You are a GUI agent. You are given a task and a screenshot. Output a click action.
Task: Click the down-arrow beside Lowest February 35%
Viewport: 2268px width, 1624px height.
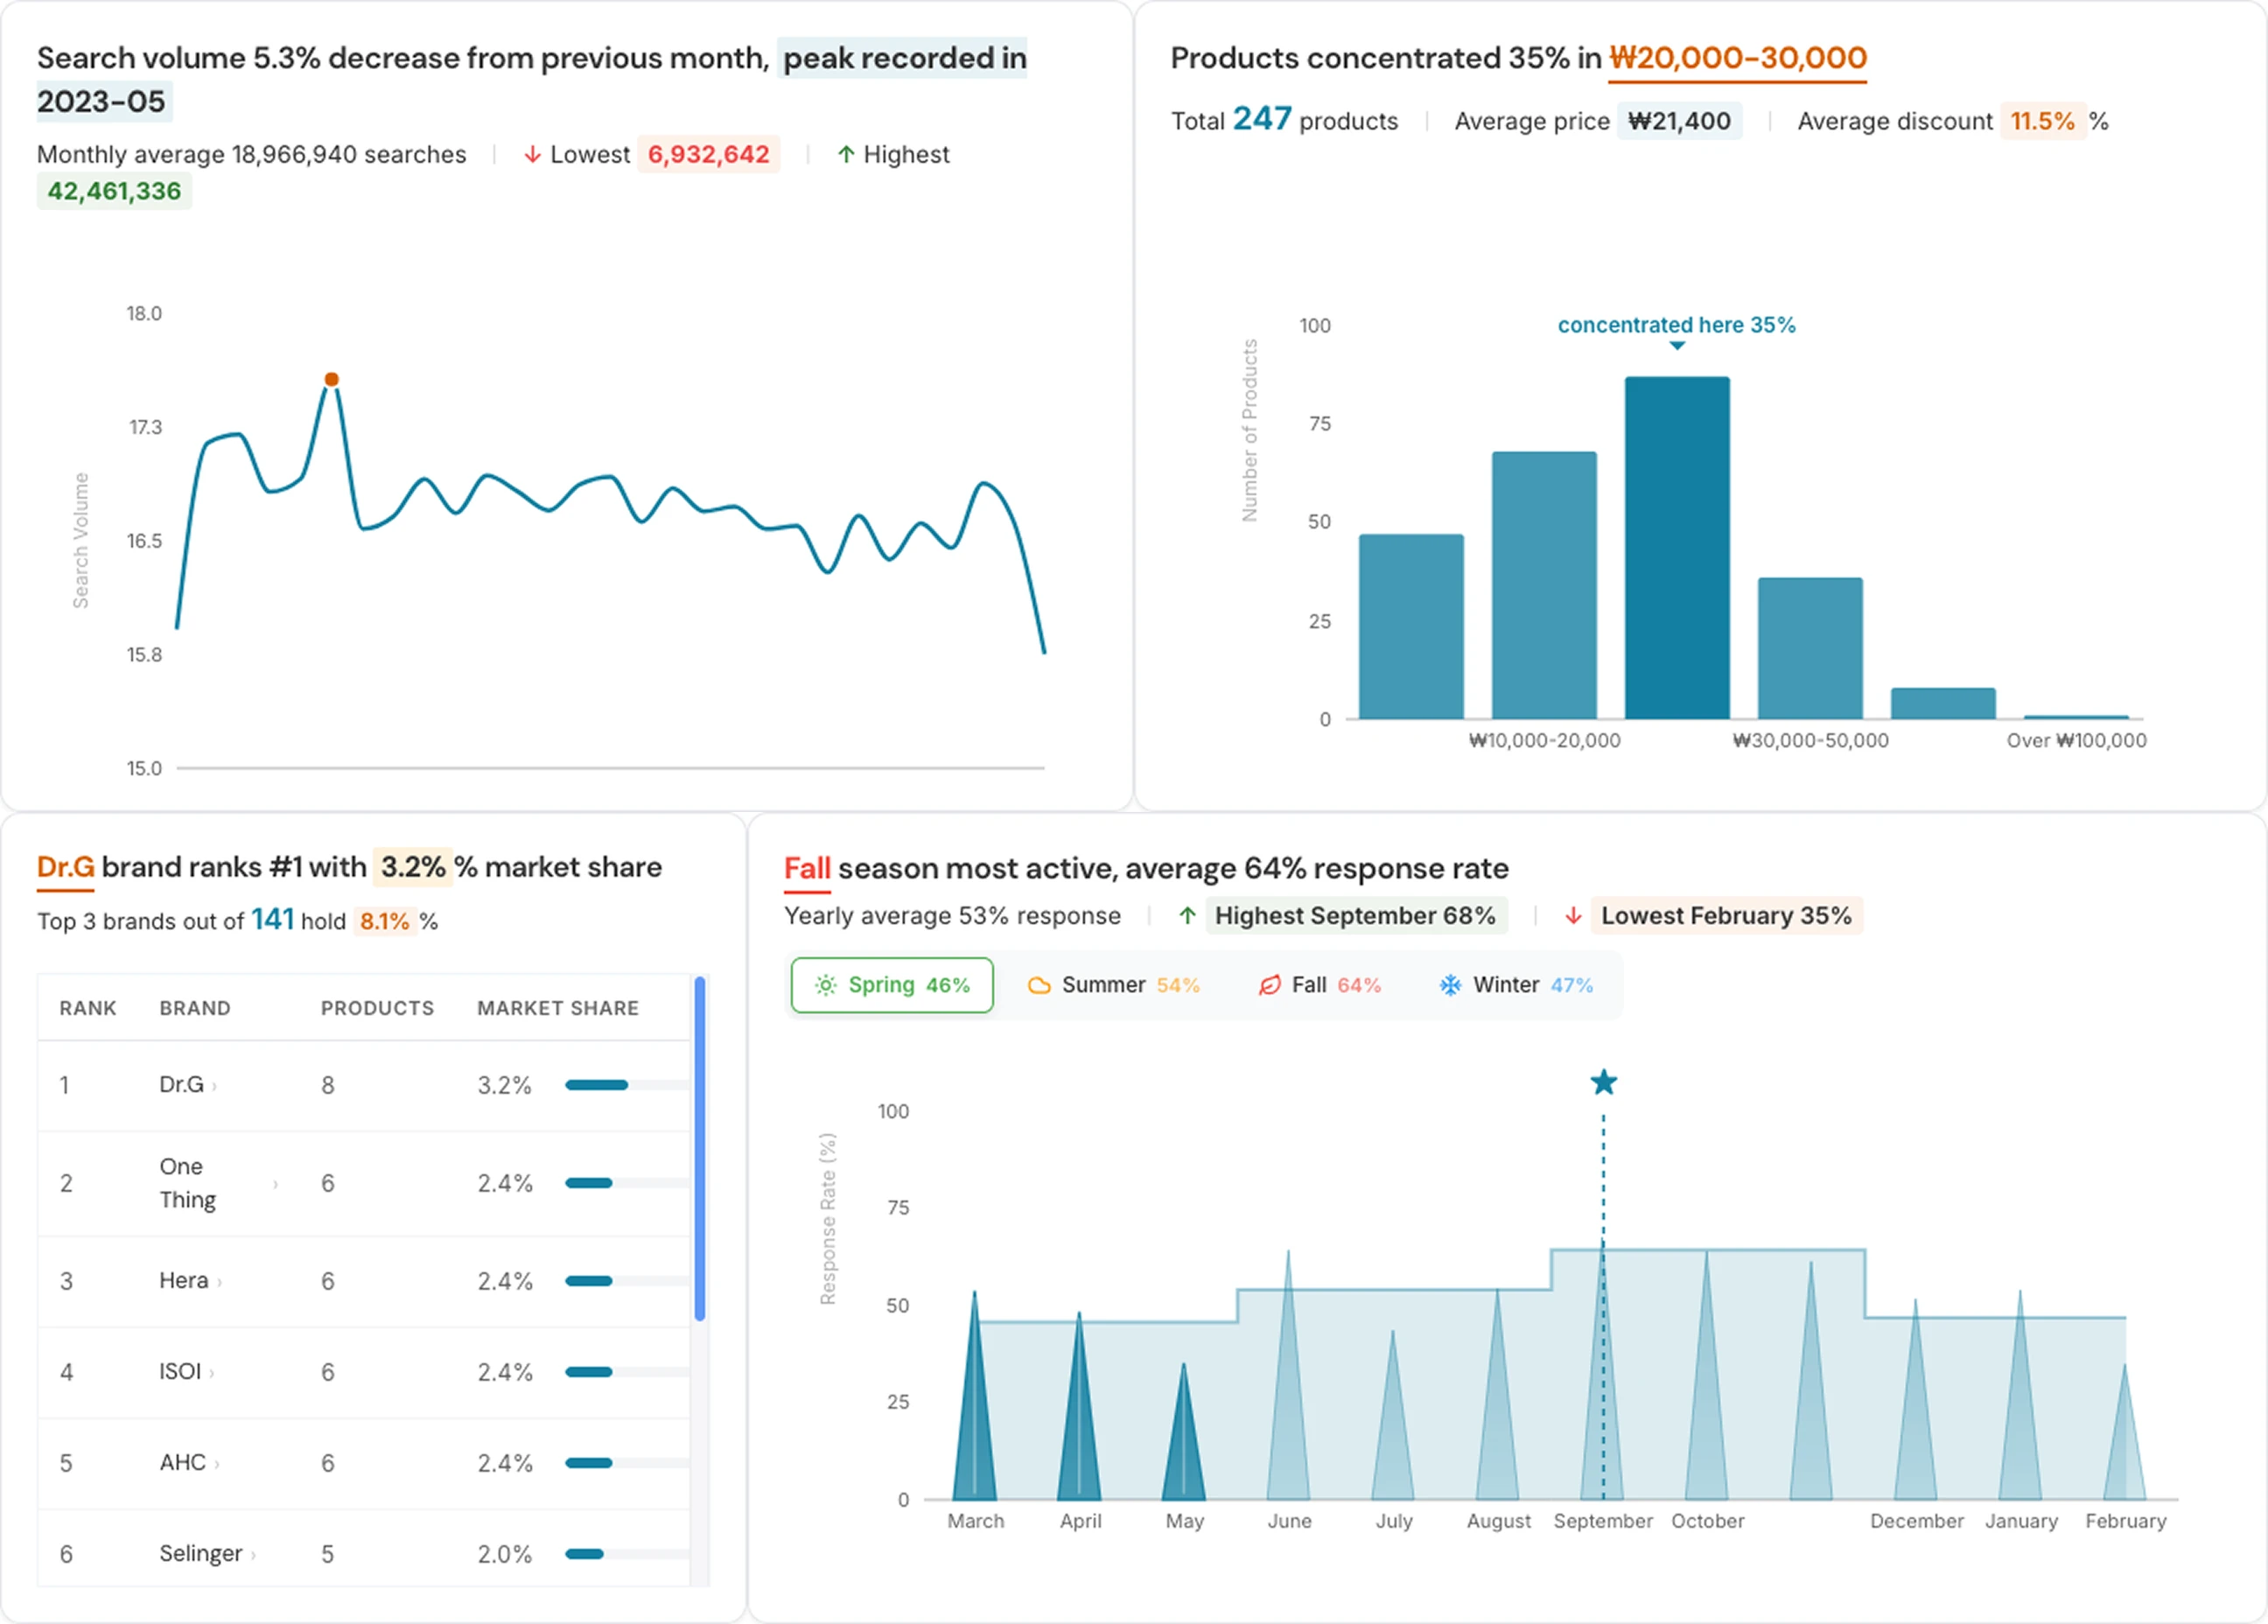[1573, 915]
